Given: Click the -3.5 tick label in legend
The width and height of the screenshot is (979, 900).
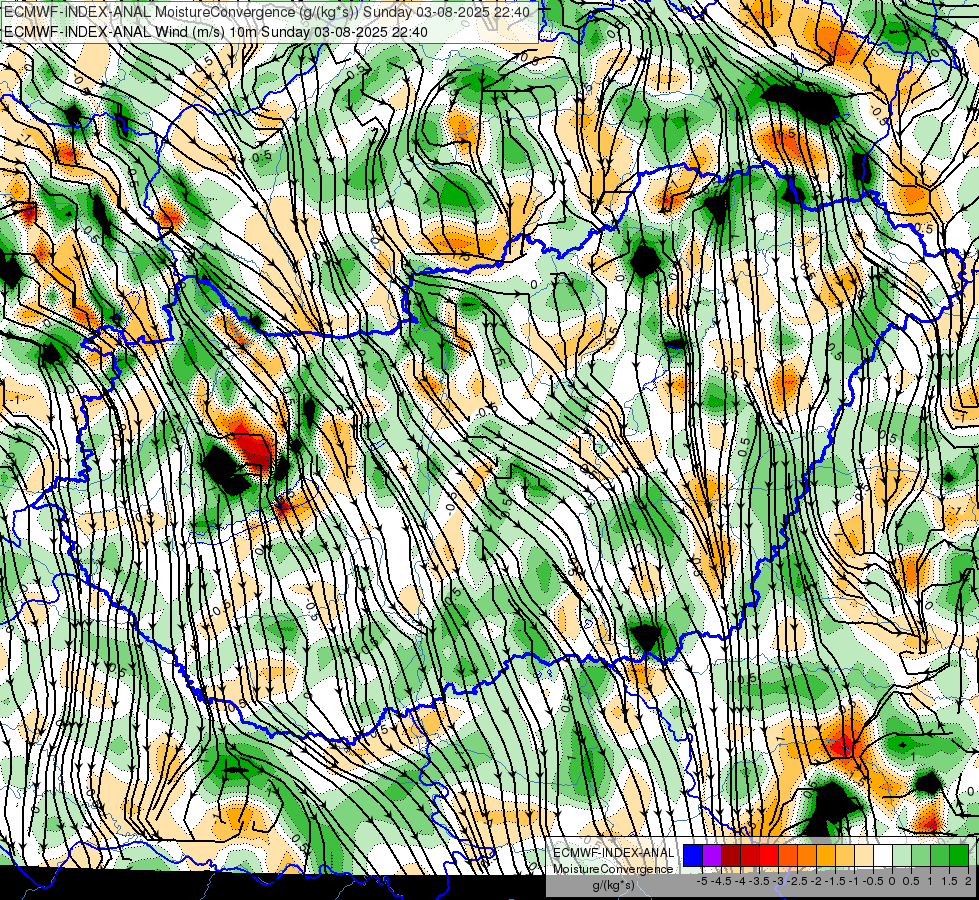Looking at the screenshot, I should [x=759, y=881].
